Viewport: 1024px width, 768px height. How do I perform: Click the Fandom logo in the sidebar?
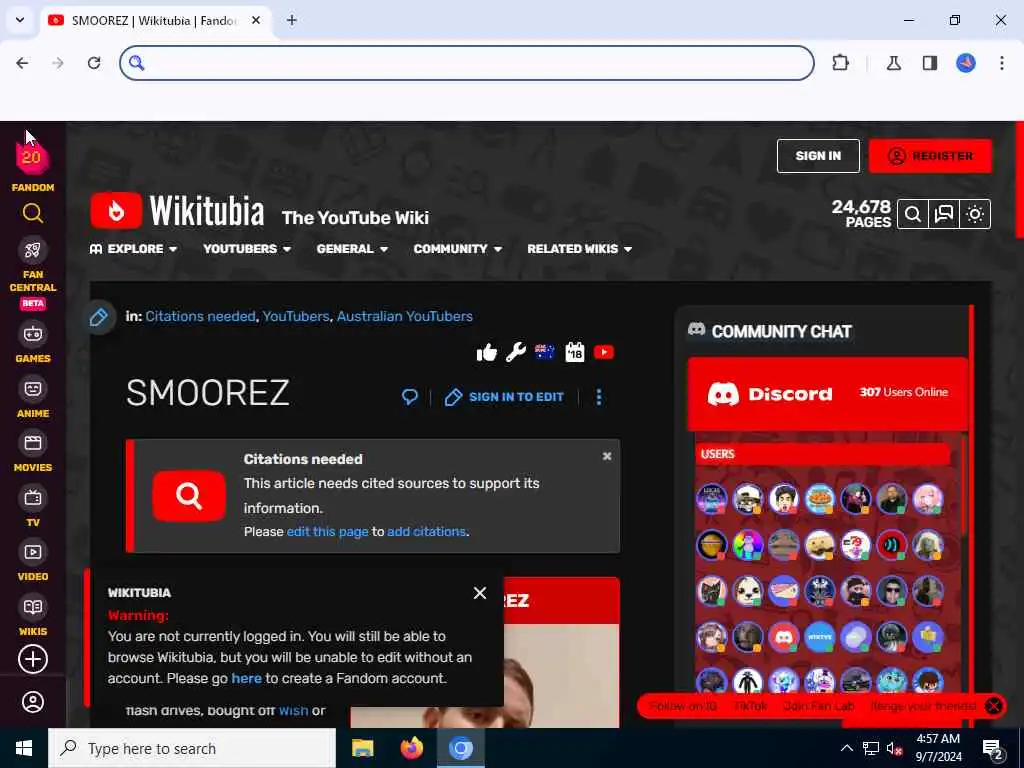pos(32,159)
